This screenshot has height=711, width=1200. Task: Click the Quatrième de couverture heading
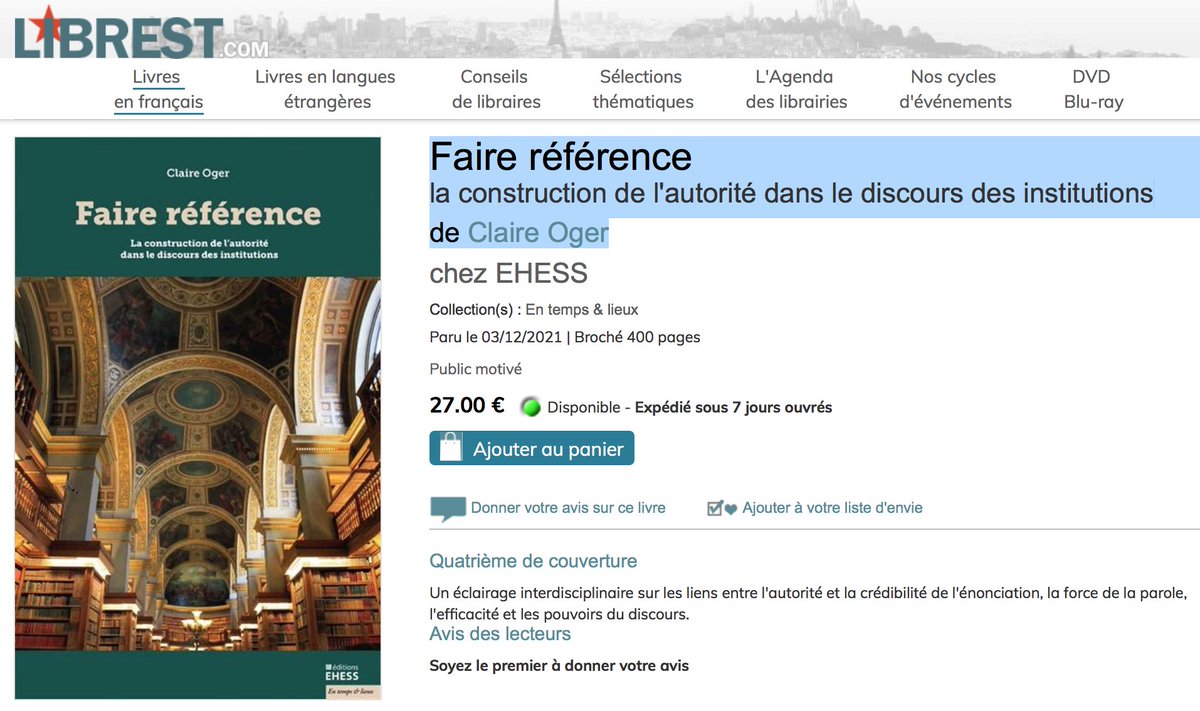pyautogui.click(x=533, y=561)
